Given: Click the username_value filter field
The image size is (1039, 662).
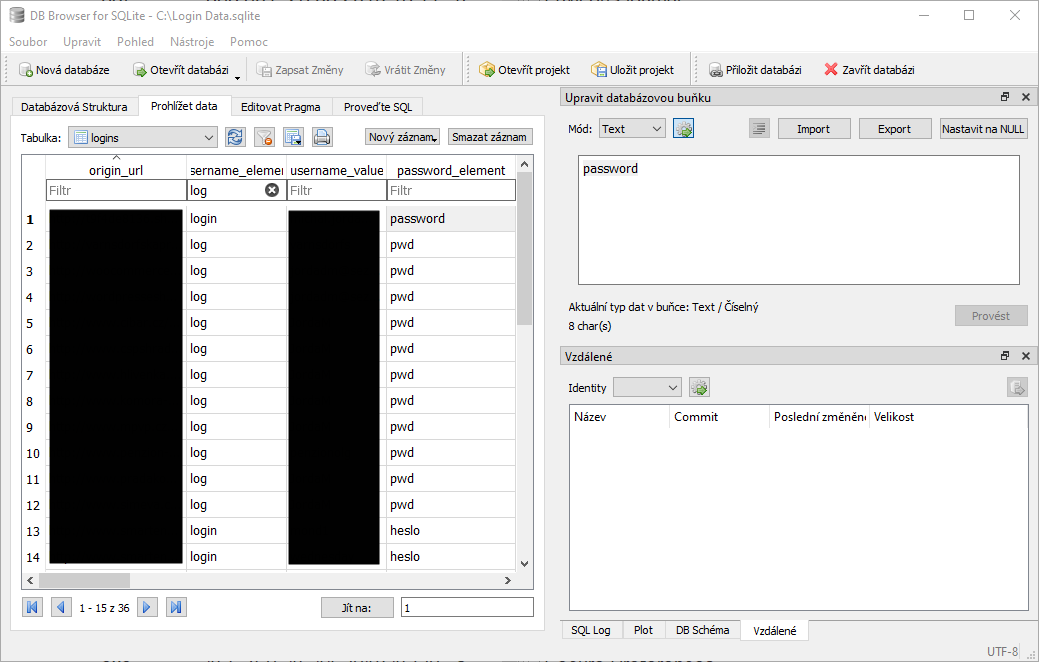Looking at the screenshot, I should tap(337, 191).
